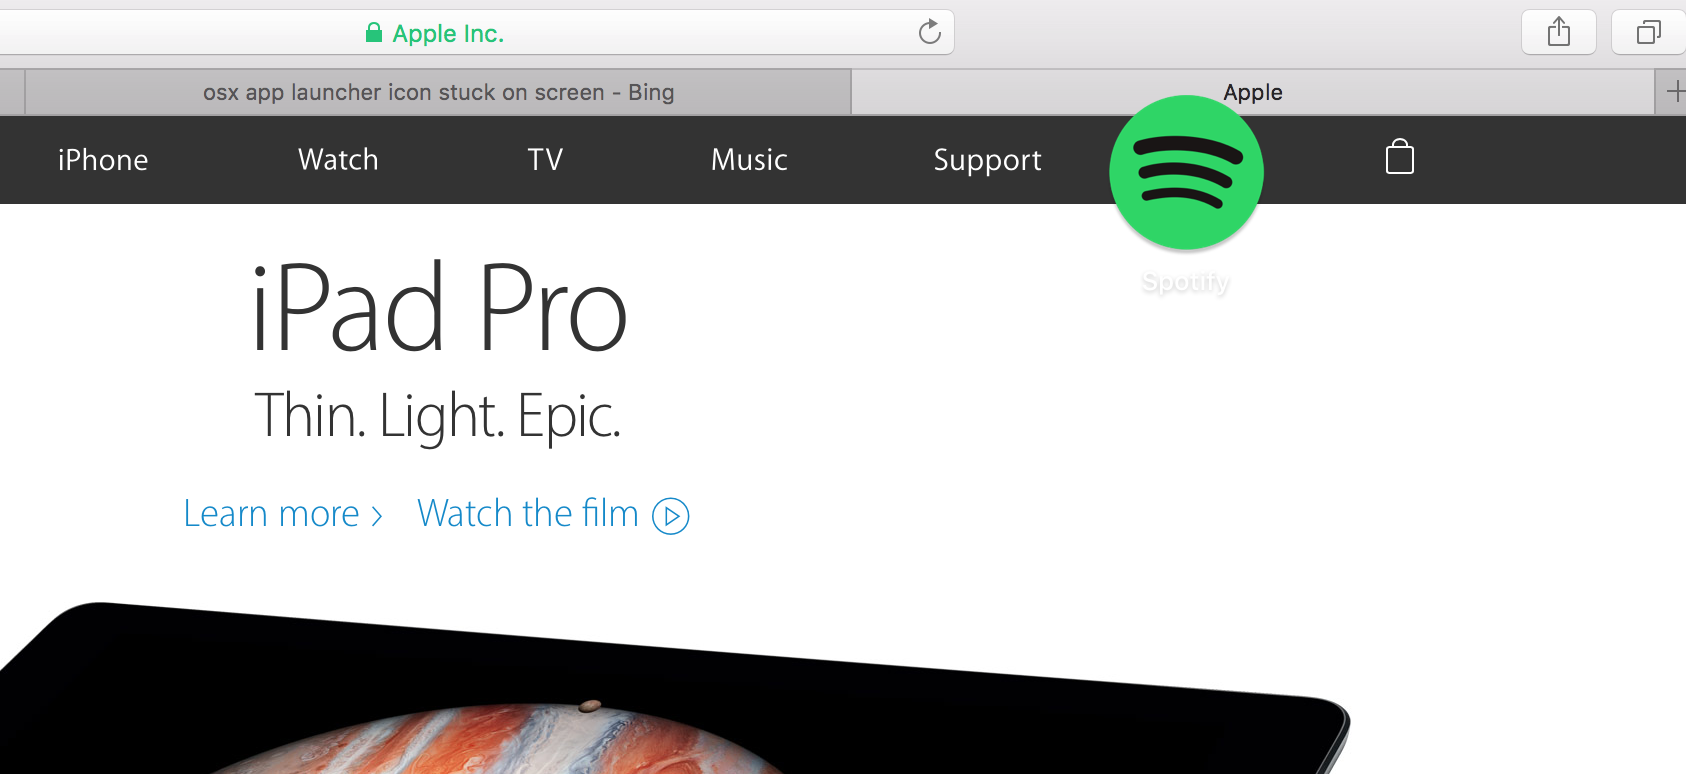Open the TV section

coord(545,160)
